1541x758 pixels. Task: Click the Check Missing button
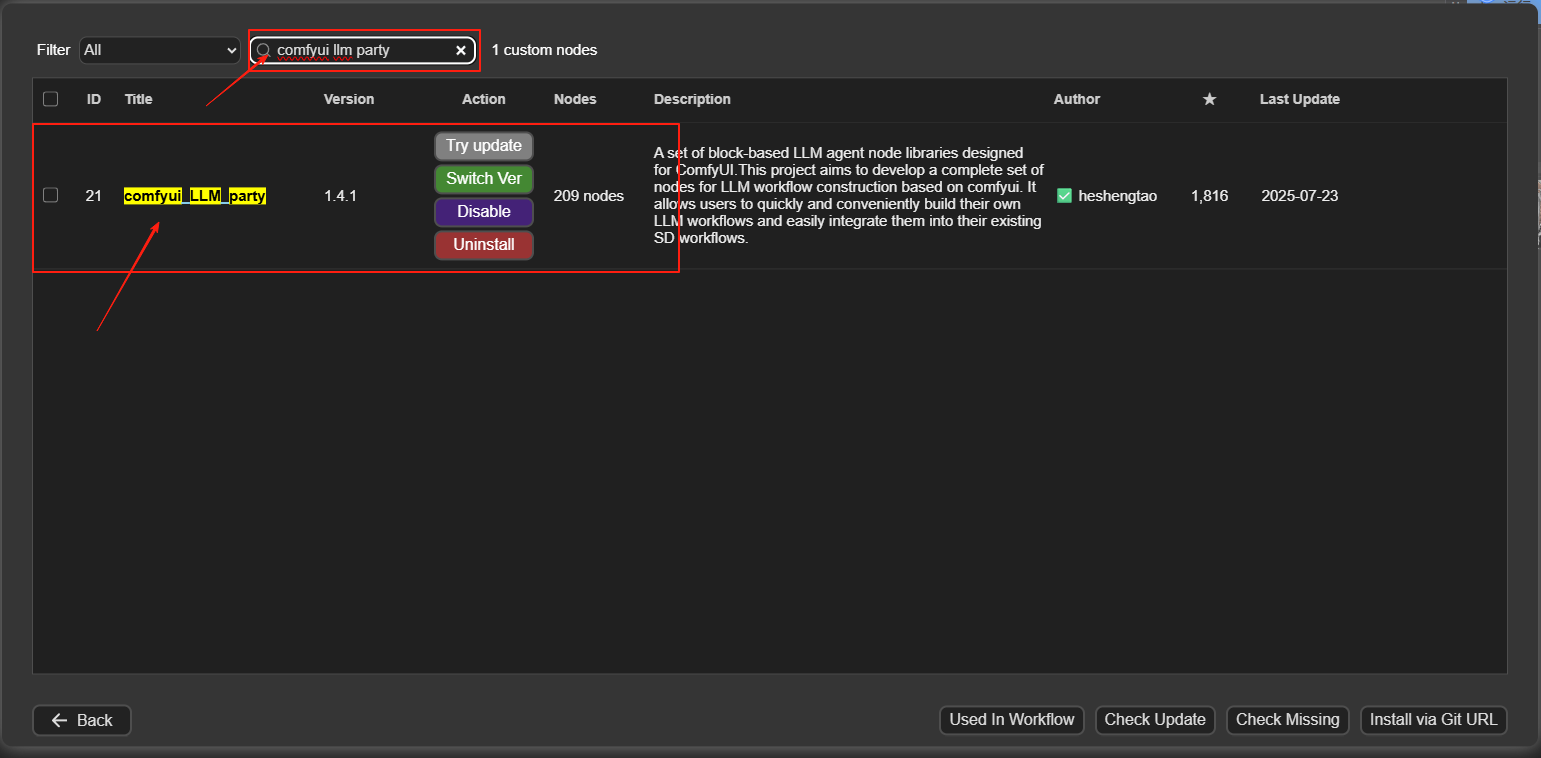[1287, 720]
